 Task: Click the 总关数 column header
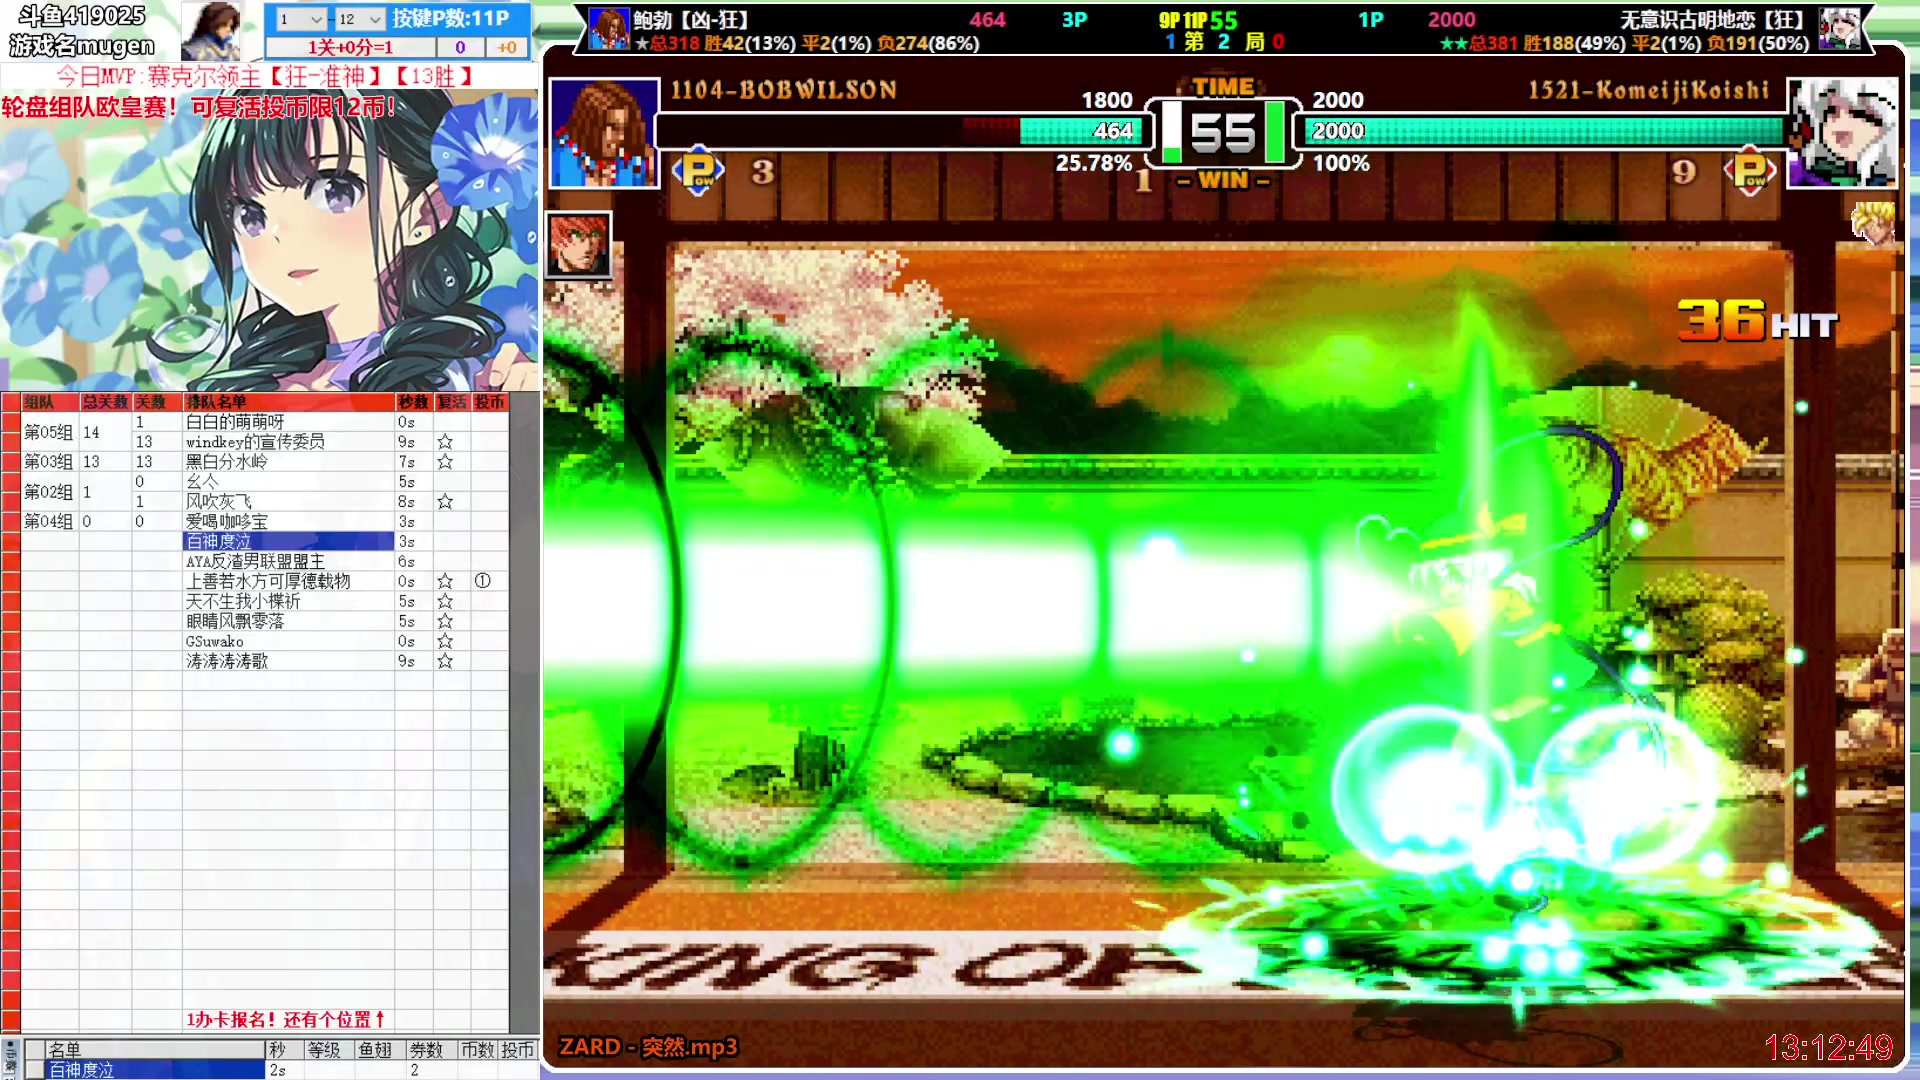pyautogui.click(x=105, y=402)
